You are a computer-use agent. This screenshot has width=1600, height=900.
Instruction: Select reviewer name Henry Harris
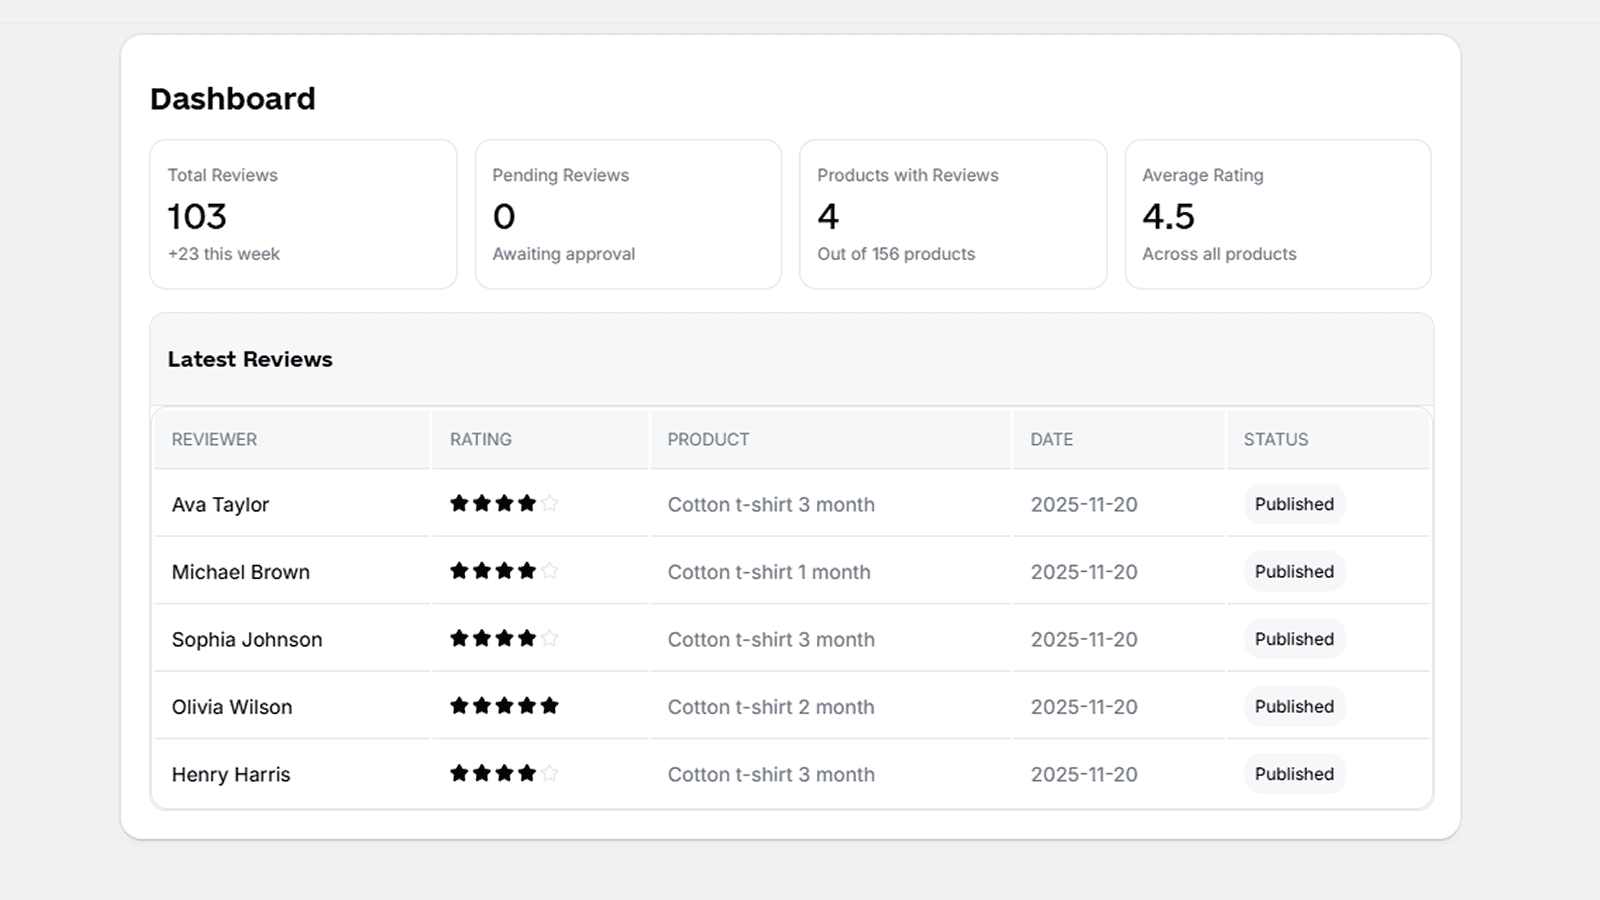(231, 774)
